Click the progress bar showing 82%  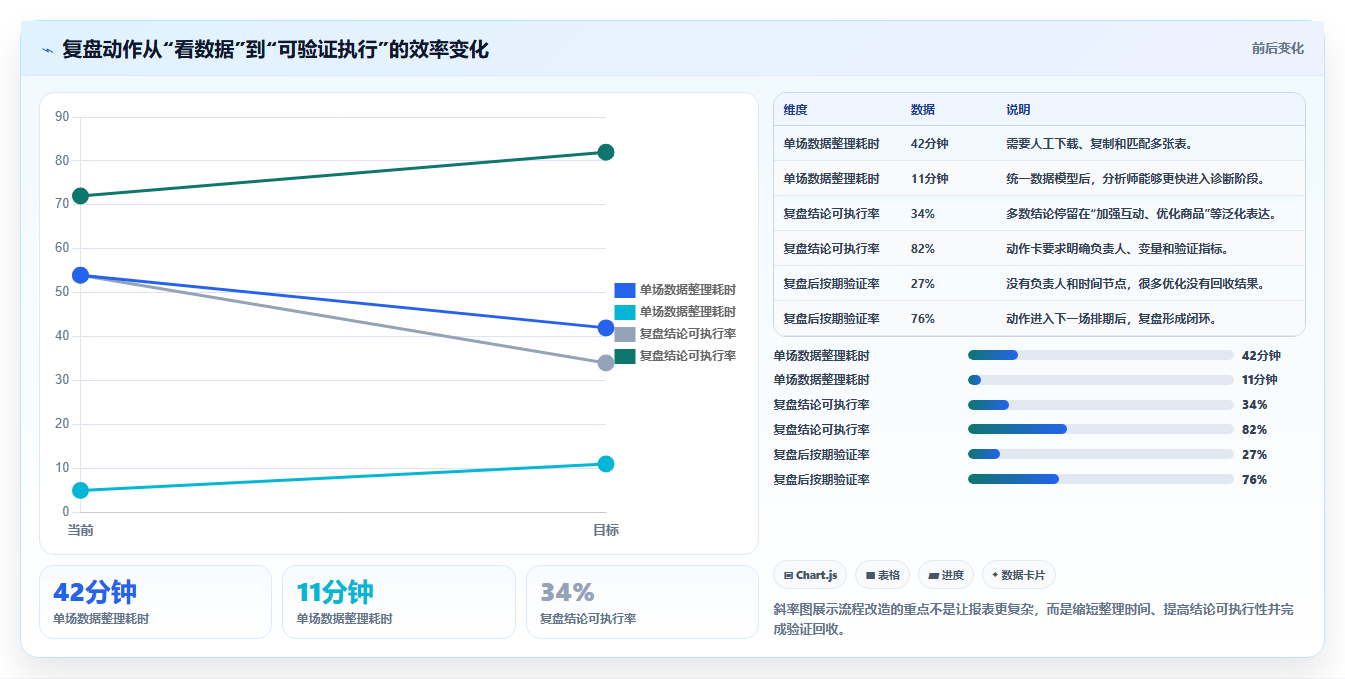(x=1101, y=430)
